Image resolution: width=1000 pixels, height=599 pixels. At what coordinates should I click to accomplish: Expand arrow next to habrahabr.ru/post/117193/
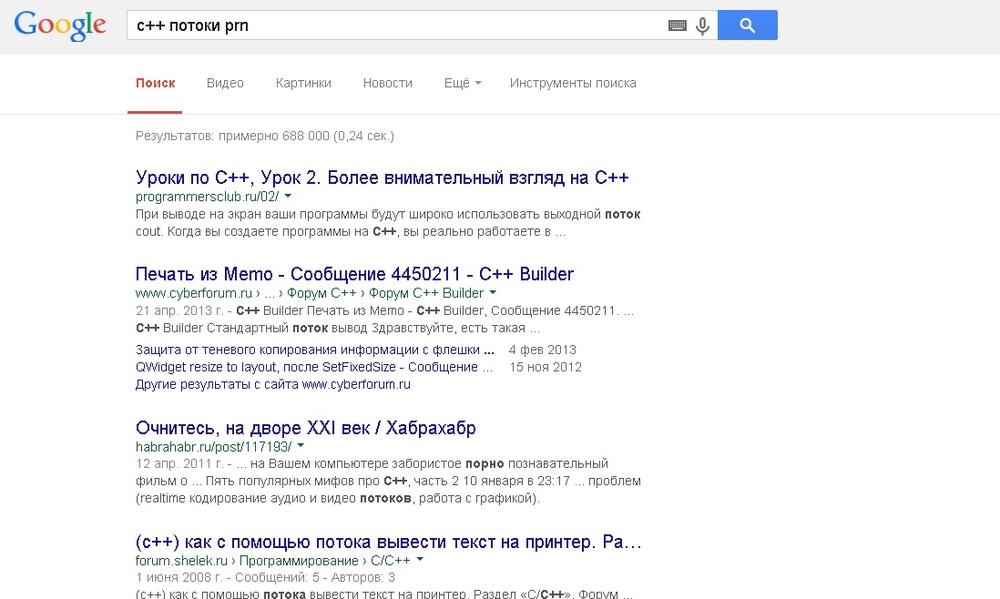[x=300, y=446]
